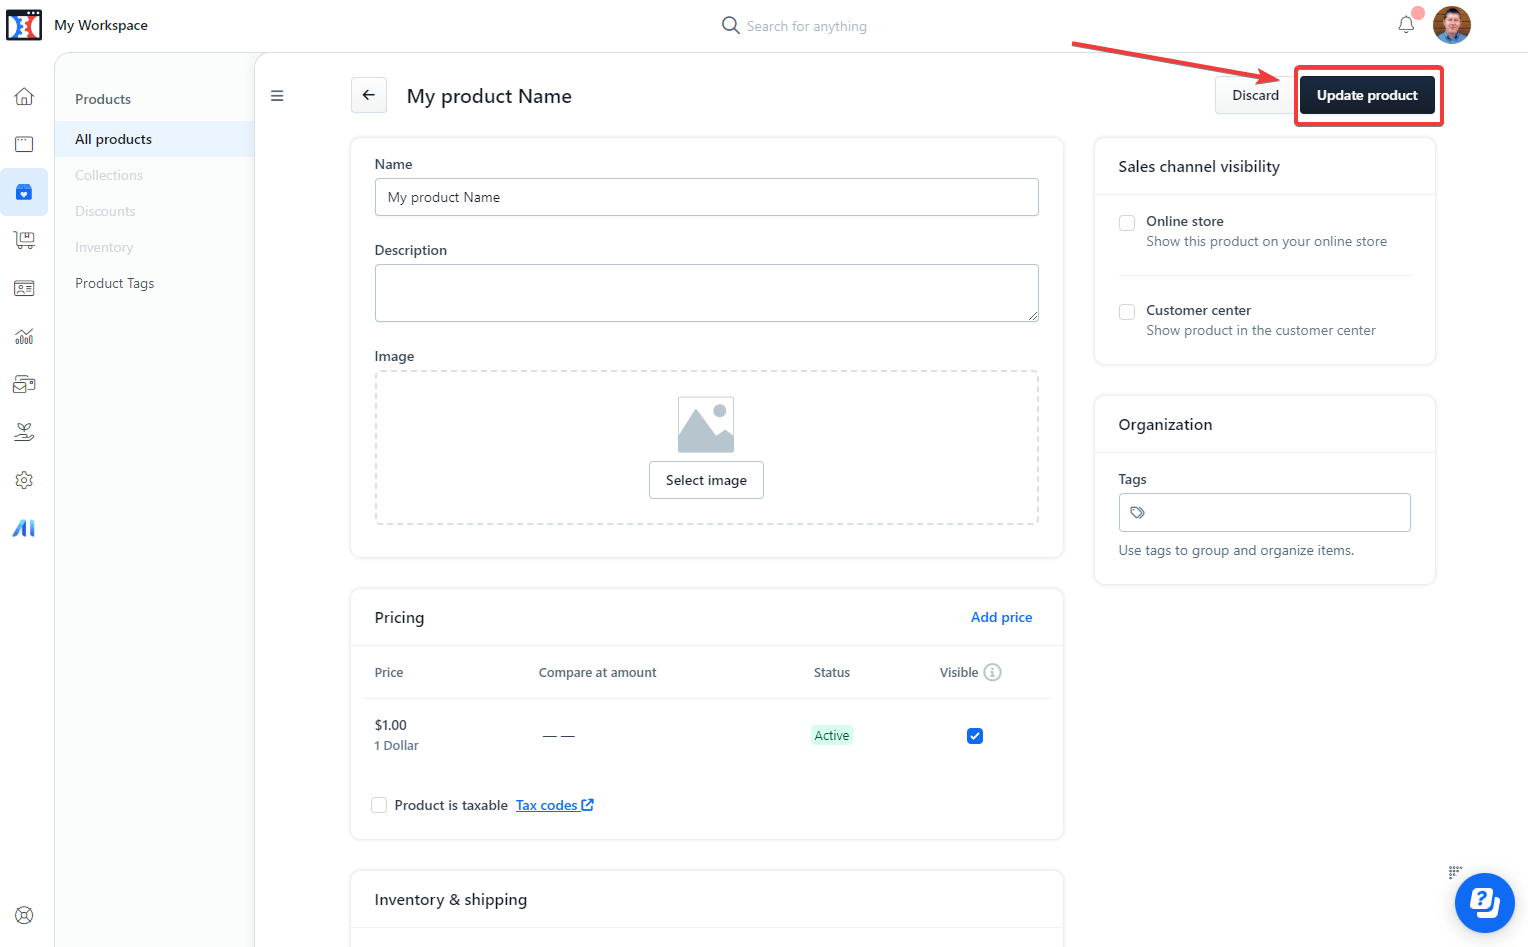
Task: Open the Analytics chart icon
Action: [24, 336]
